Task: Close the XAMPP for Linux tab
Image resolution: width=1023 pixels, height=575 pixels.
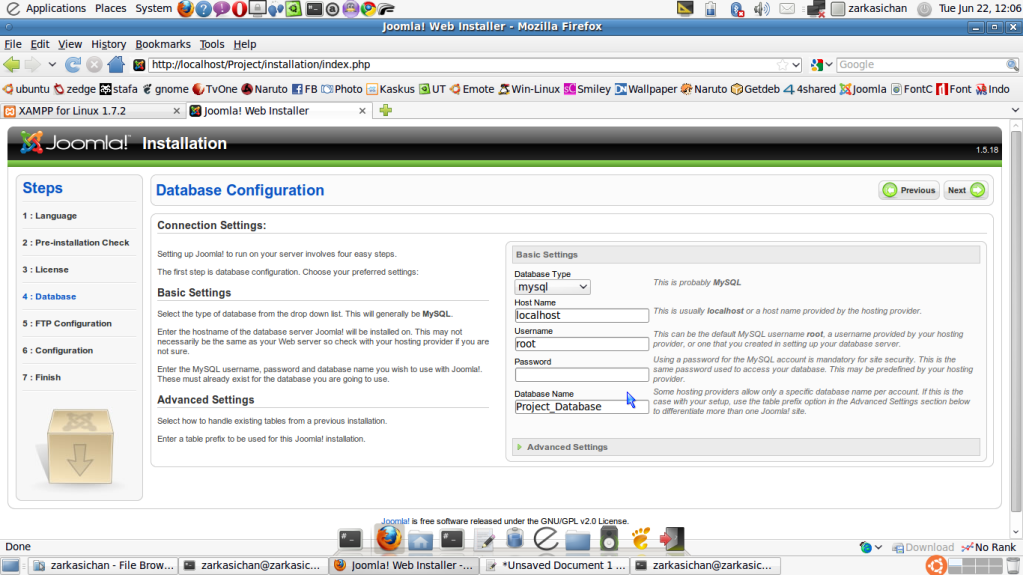Action: point(176,111)
